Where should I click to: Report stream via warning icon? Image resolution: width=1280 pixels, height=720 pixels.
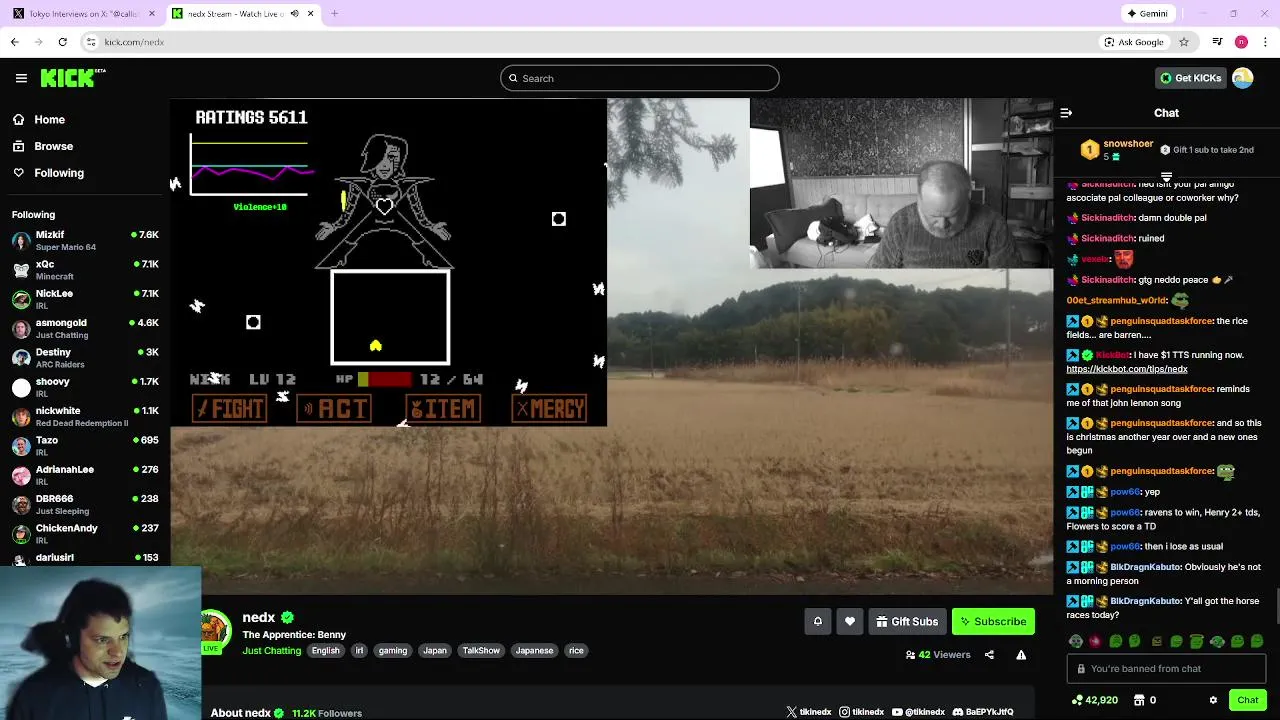(1021, 655)
